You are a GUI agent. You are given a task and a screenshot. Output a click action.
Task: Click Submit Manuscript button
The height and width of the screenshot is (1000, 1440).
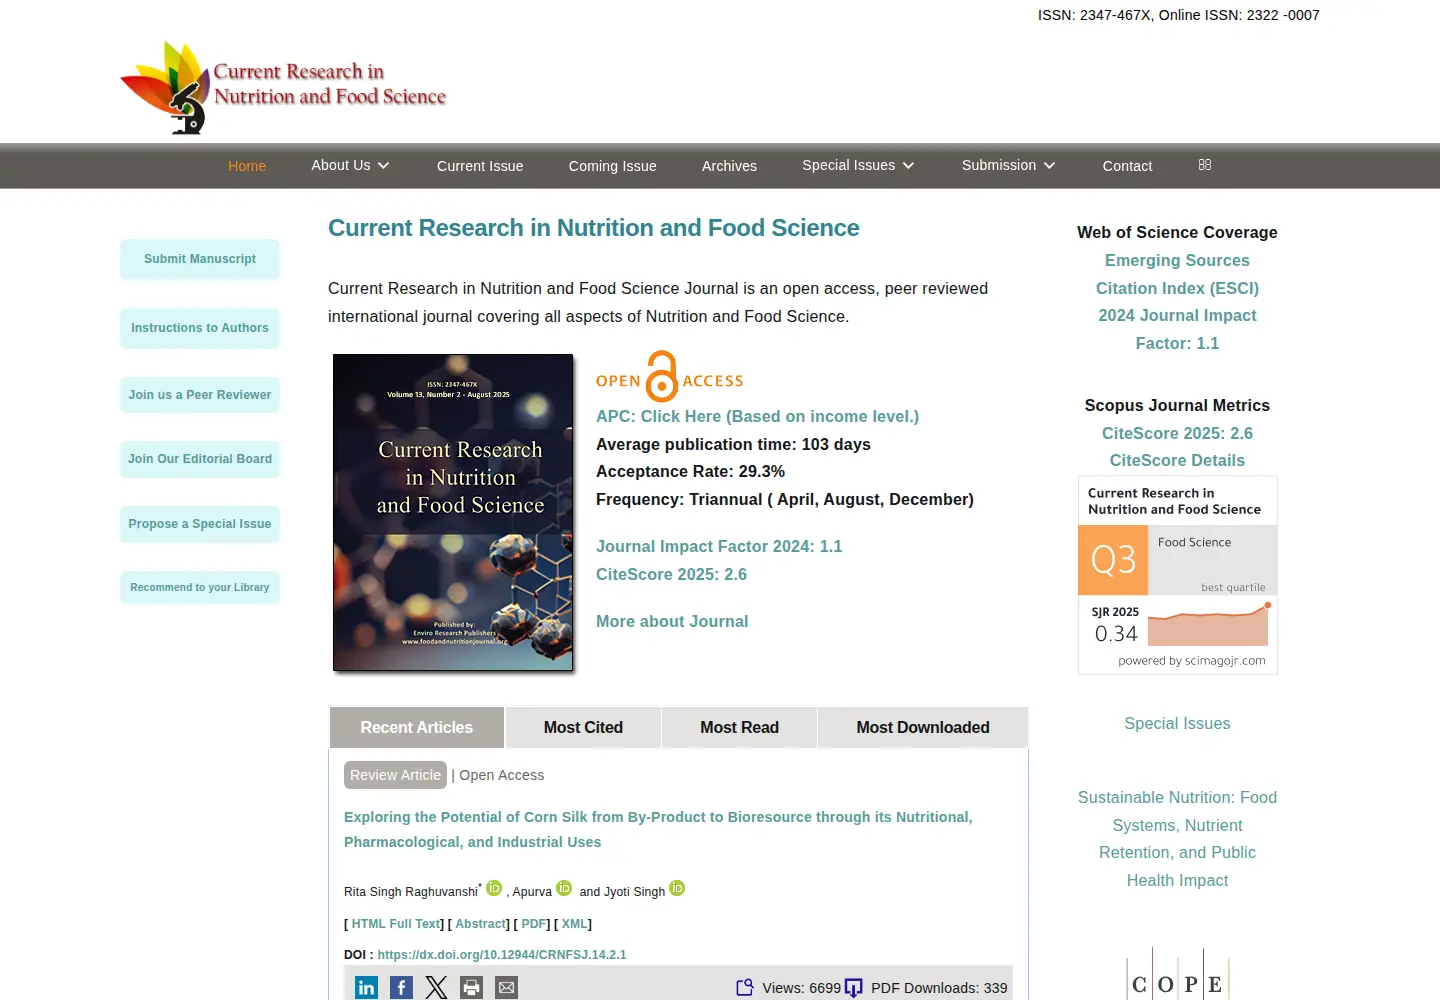pos(200,259)
